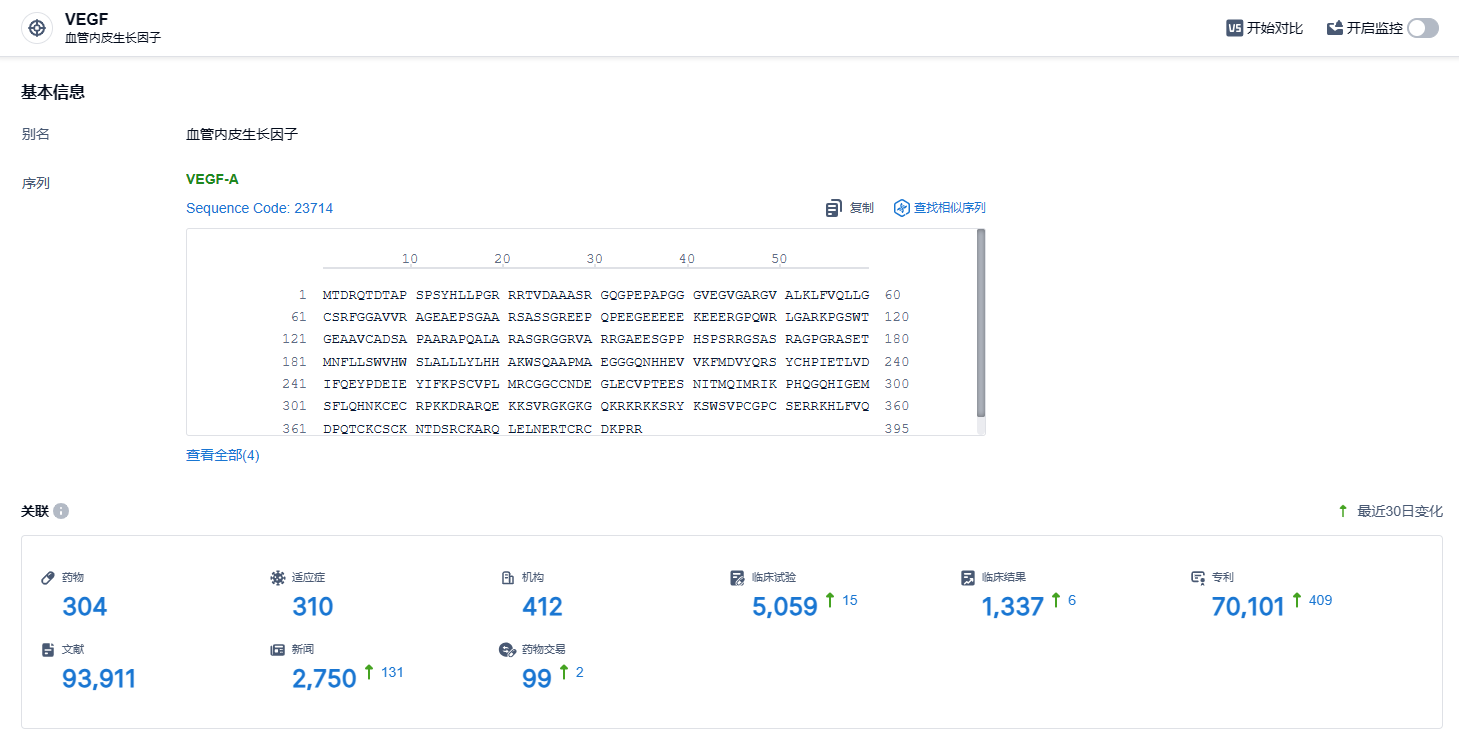Open the 304 drugs count
The image size is (1459, 738).
[85, 607]
